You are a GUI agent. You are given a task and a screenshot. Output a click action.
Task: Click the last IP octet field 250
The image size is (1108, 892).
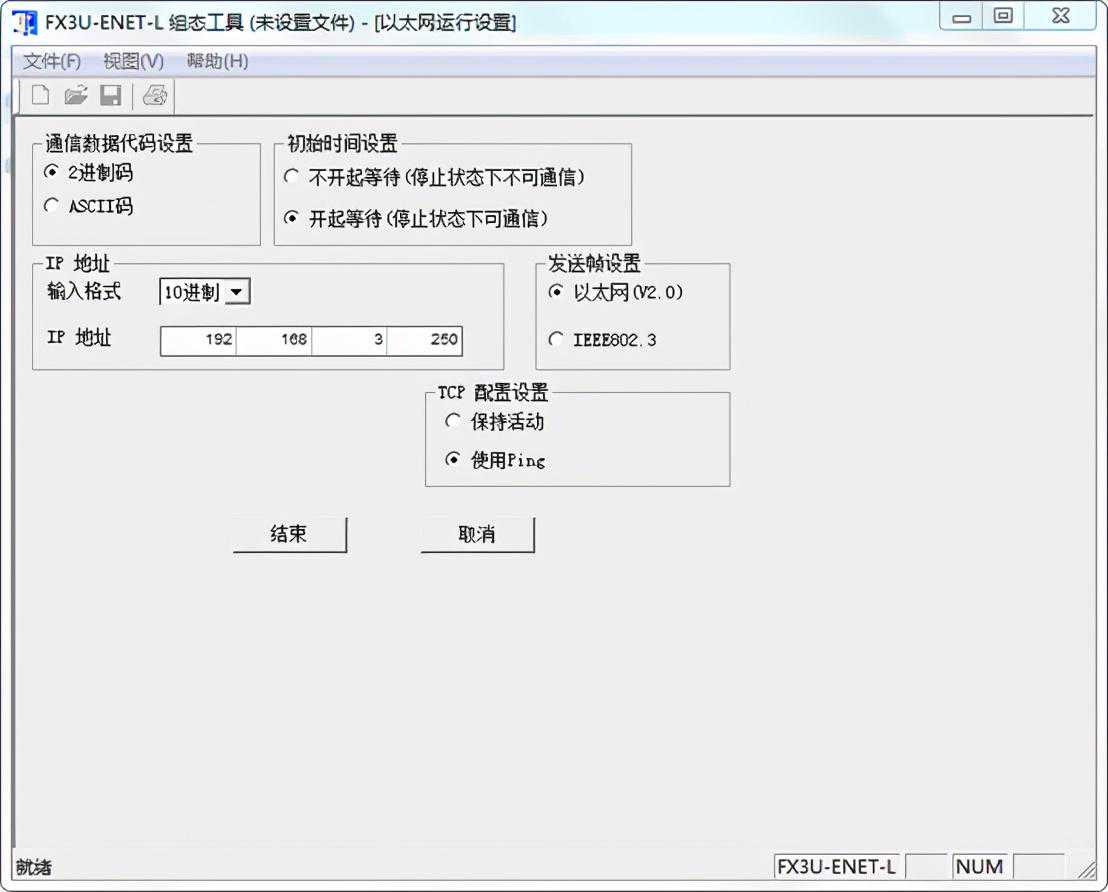click(425, 340)
